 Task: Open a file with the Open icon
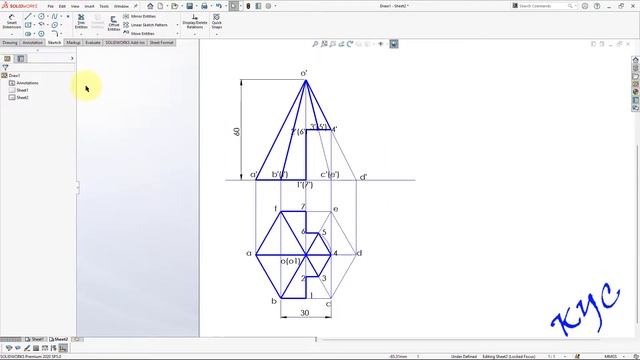coord(174,6)
